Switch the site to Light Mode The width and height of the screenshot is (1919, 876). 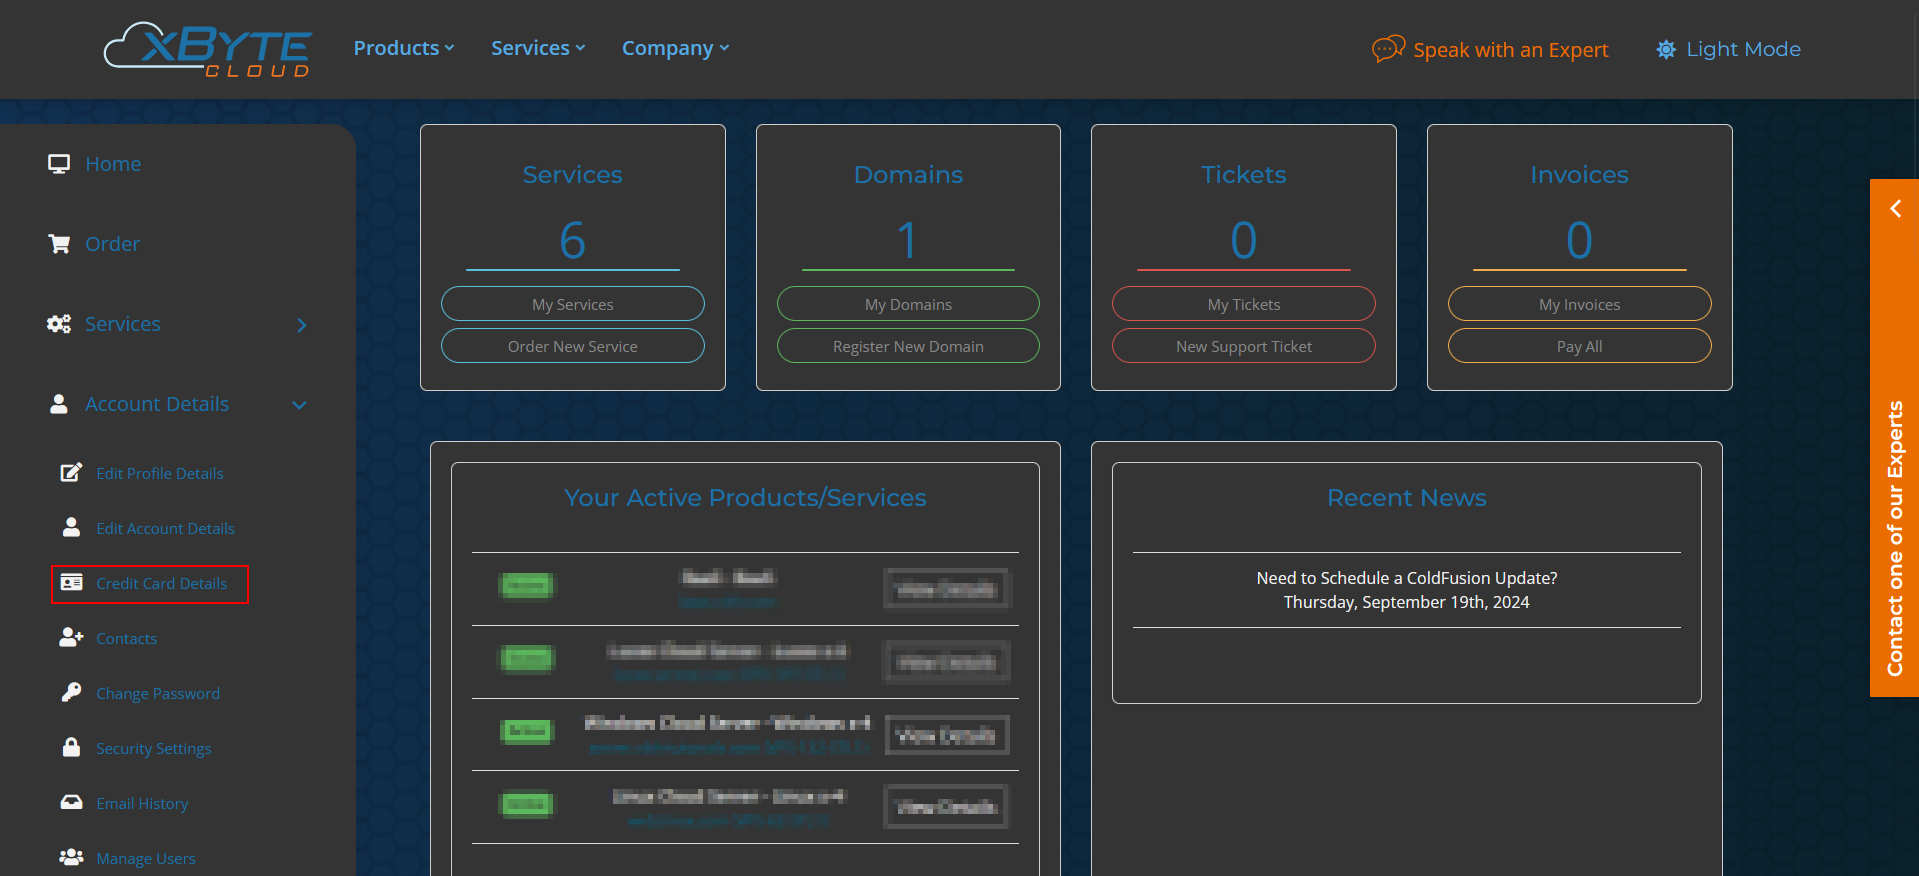click(1728, 49)
